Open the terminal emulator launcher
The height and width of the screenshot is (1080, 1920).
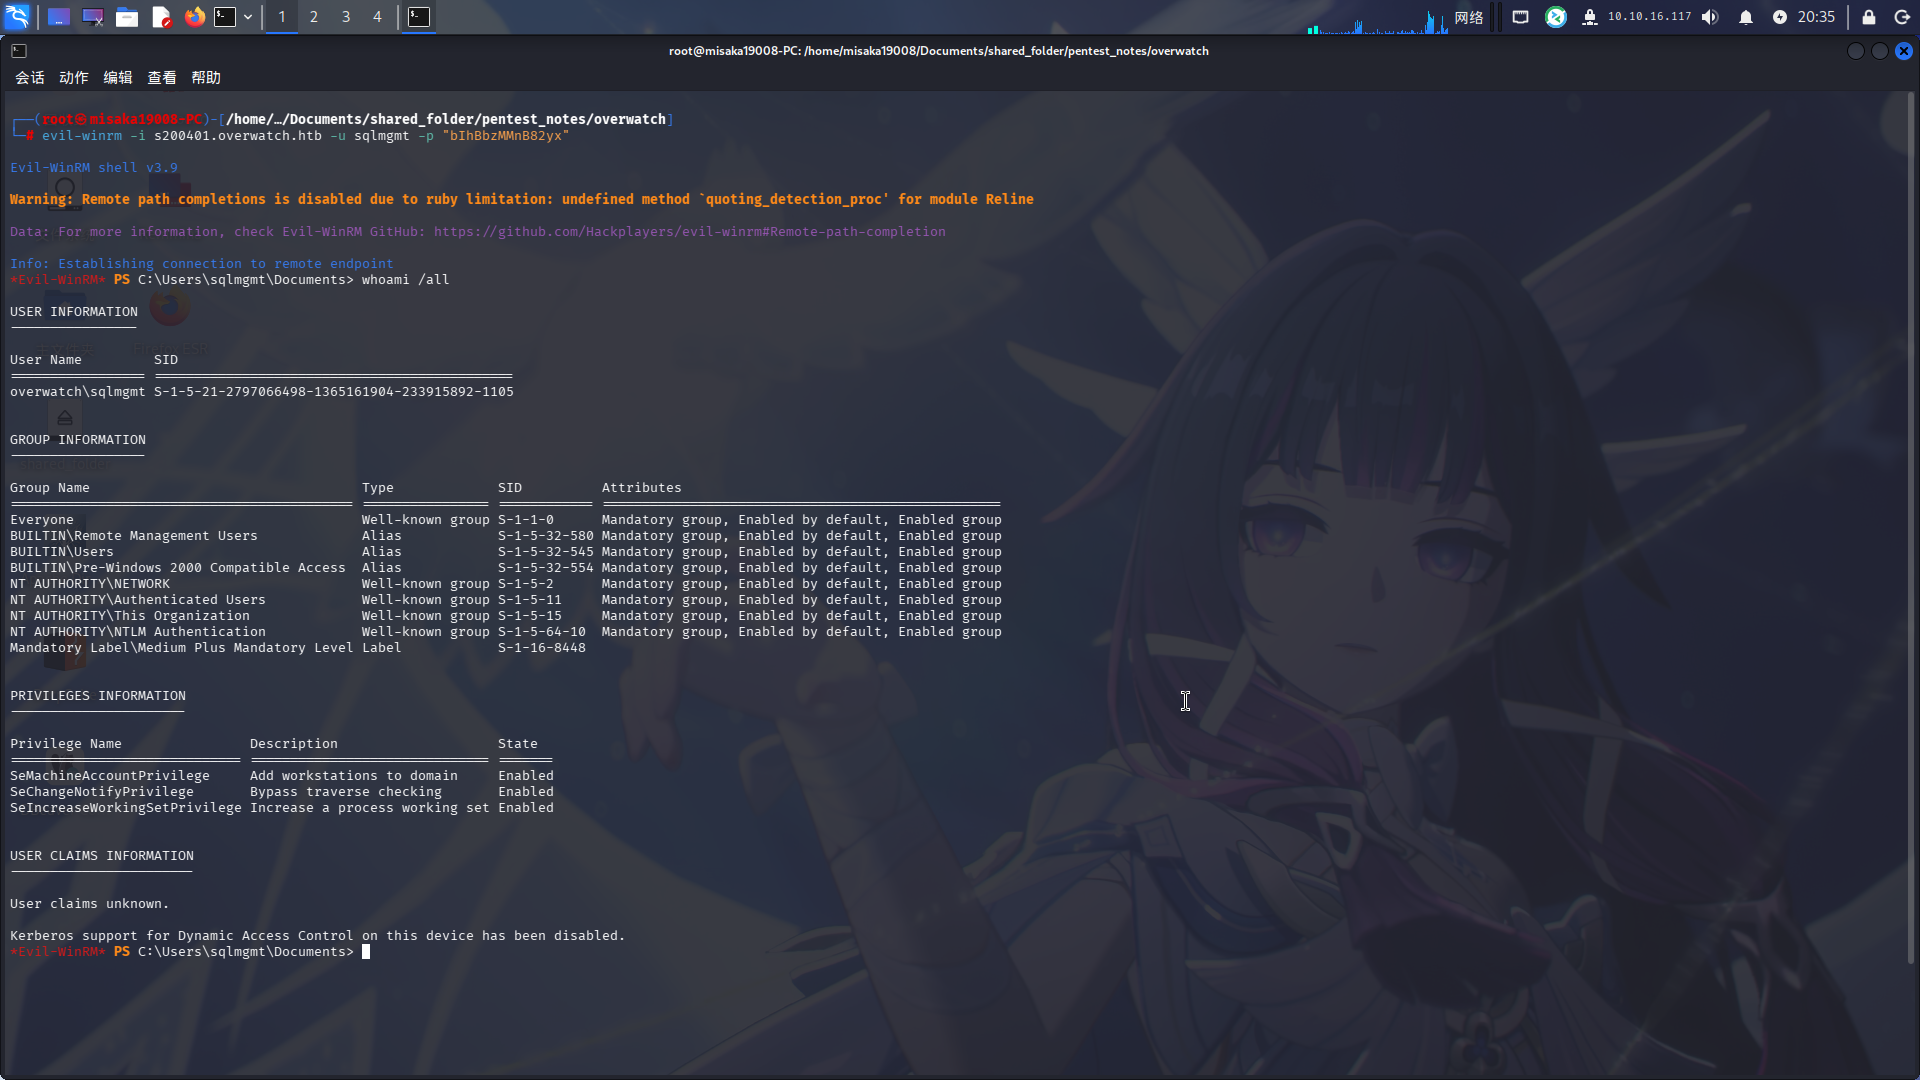tap(225, 17)
